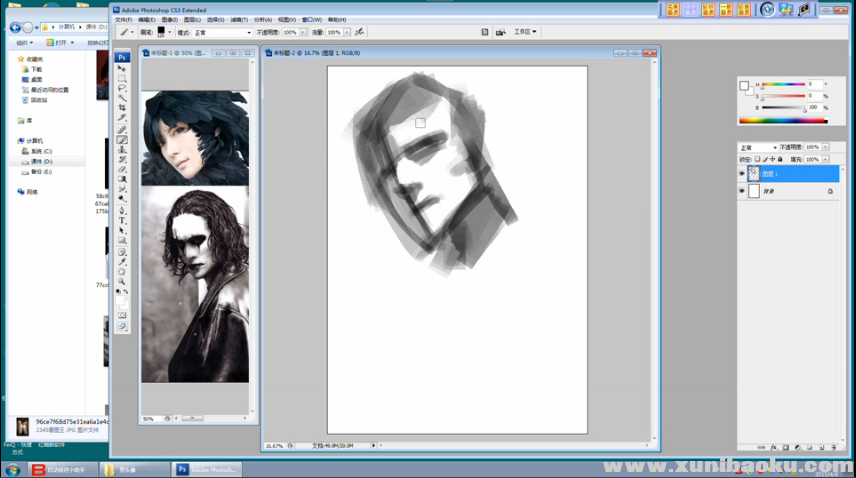Image resolution: width=856 pixels, height=478 pixels.
Task: Select the Brush tool in the toolbox
Action: (x=122, y=139)
